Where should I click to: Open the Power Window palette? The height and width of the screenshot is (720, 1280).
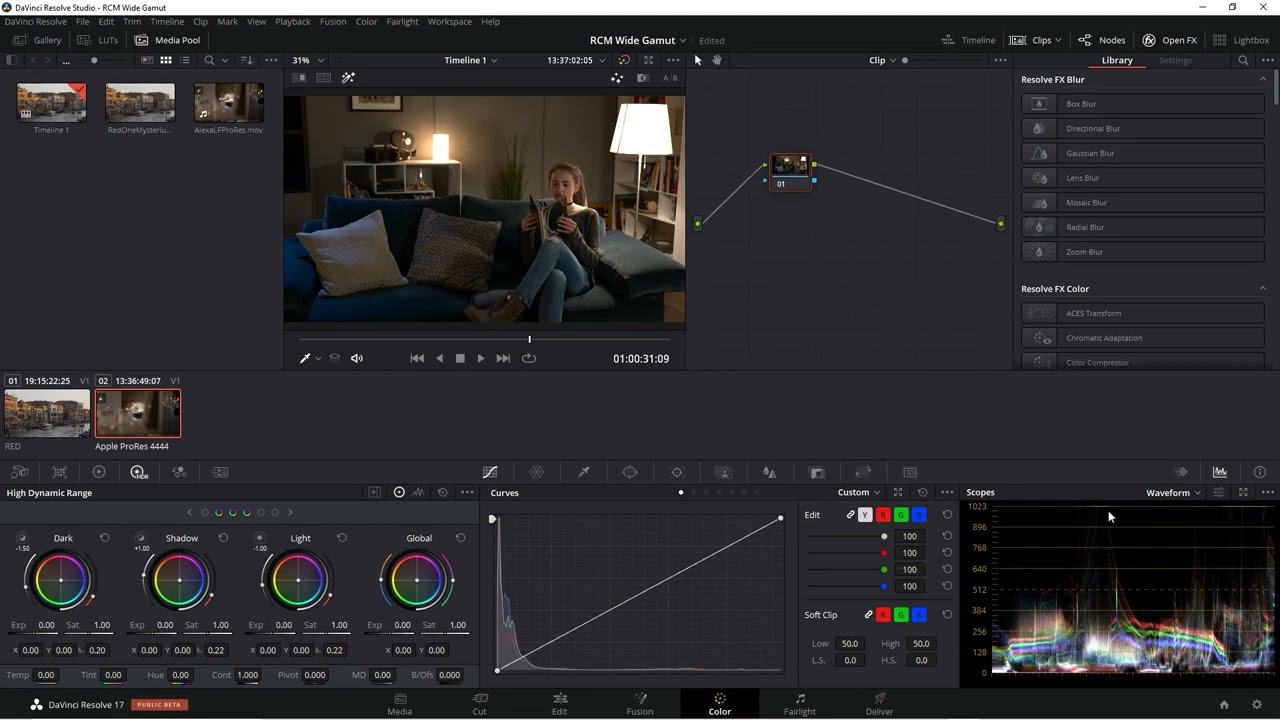click(630, 472)
